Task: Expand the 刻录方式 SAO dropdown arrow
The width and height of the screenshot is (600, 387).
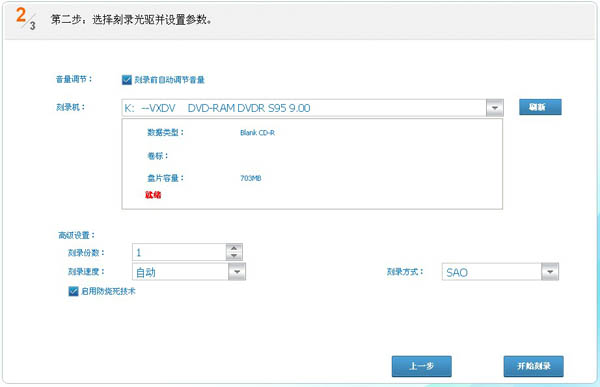Action: [x=550, y=272]
